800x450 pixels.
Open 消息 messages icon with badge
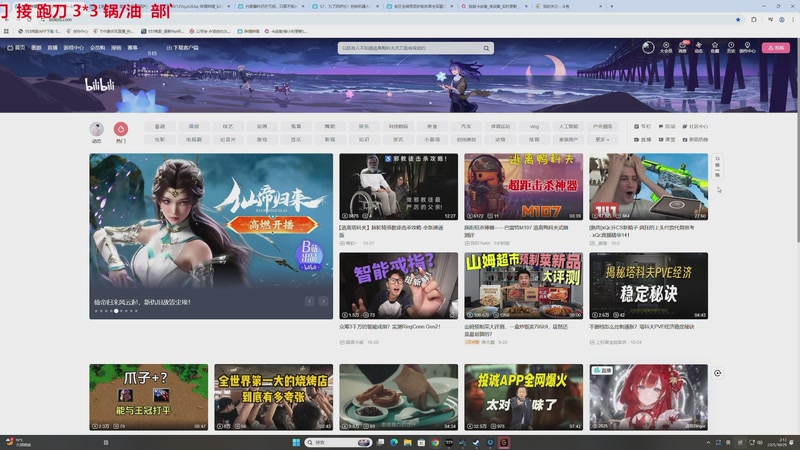[682, 47]
